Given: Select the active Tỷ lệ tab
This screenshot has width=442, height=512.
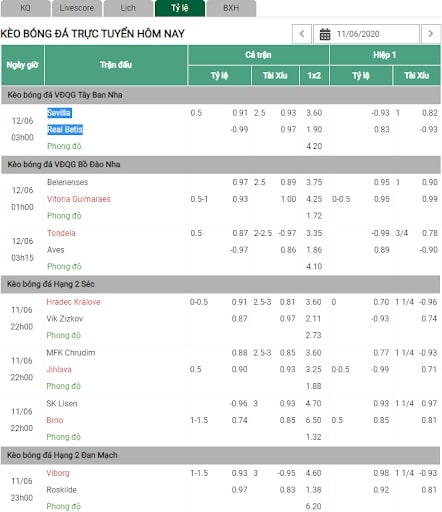Looking at the screenshot, I should tap(180, 8).
